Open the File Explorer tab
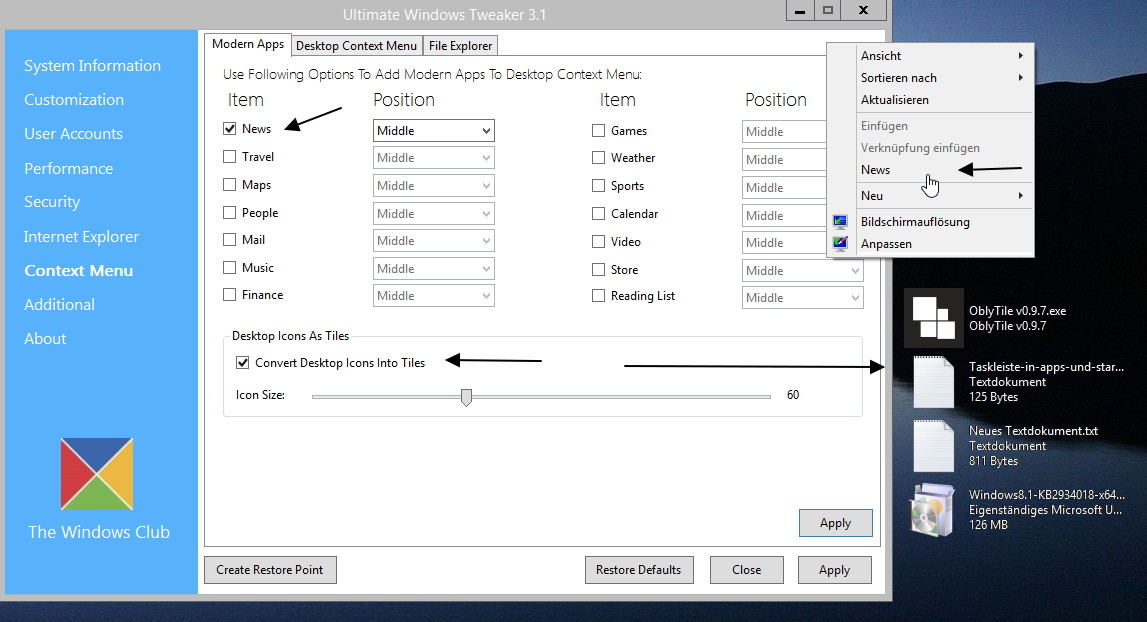Viewport: 1147px width, 622px height. (460, 46)
